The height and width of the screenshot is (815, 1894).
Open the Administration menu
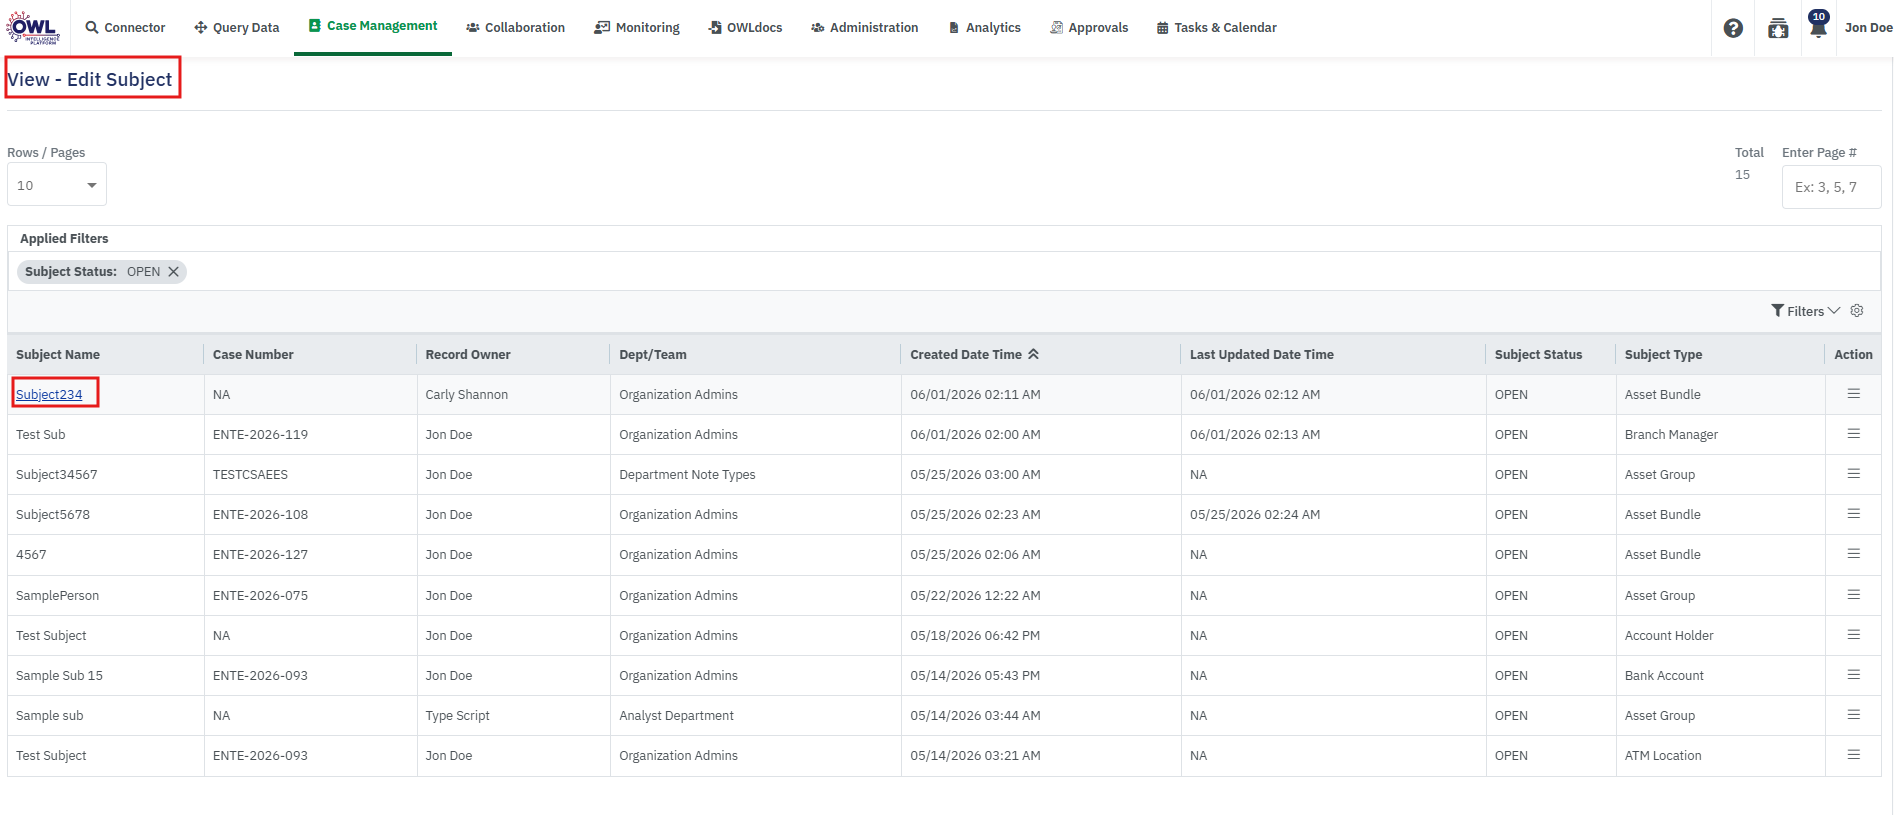(x=865, y=28)
